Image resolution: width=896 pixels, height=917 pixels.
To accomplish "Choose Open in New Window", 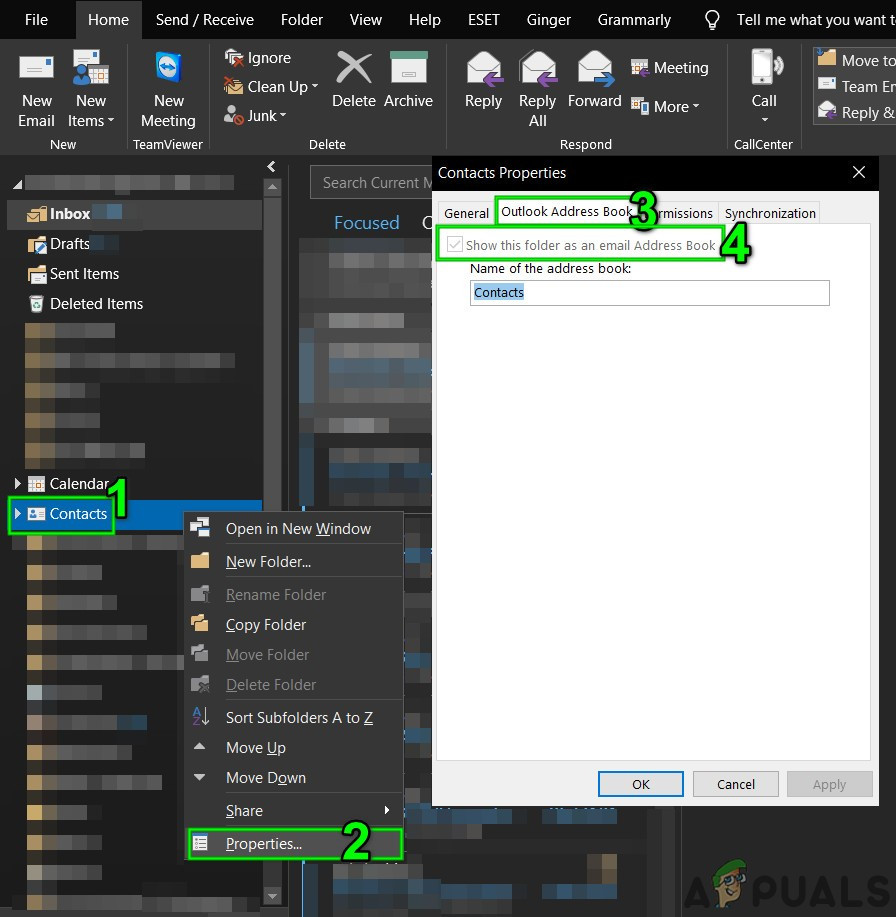I will (x=294, y=529).
